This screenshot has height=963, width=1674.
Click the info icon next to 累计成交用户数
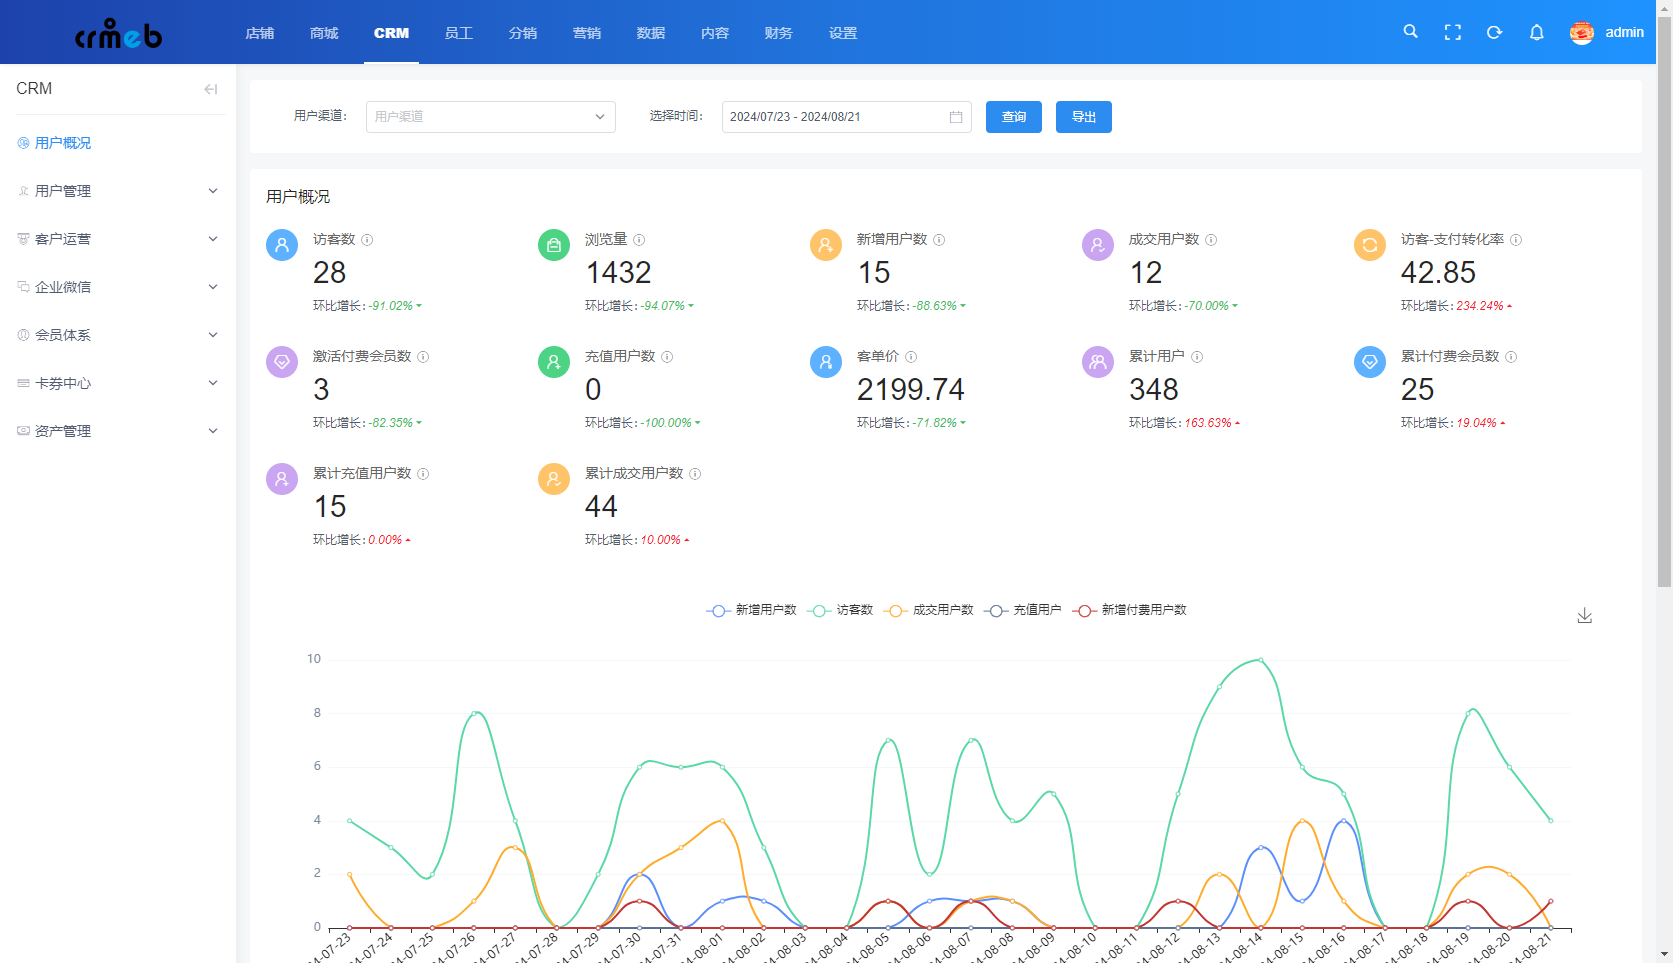(x=695, y=474)
